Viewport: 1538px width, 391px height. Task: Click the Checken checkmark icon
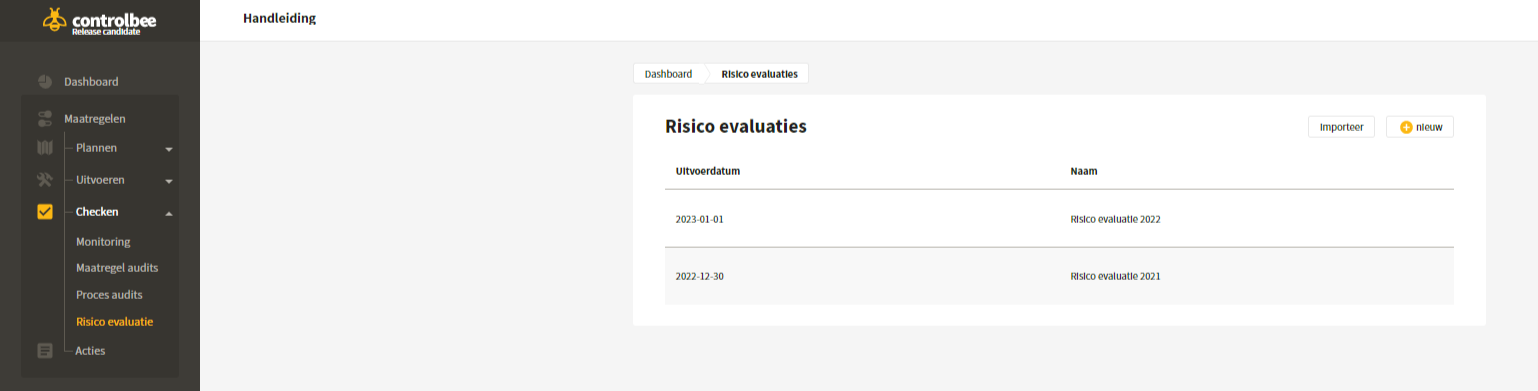tap(45, 212)
